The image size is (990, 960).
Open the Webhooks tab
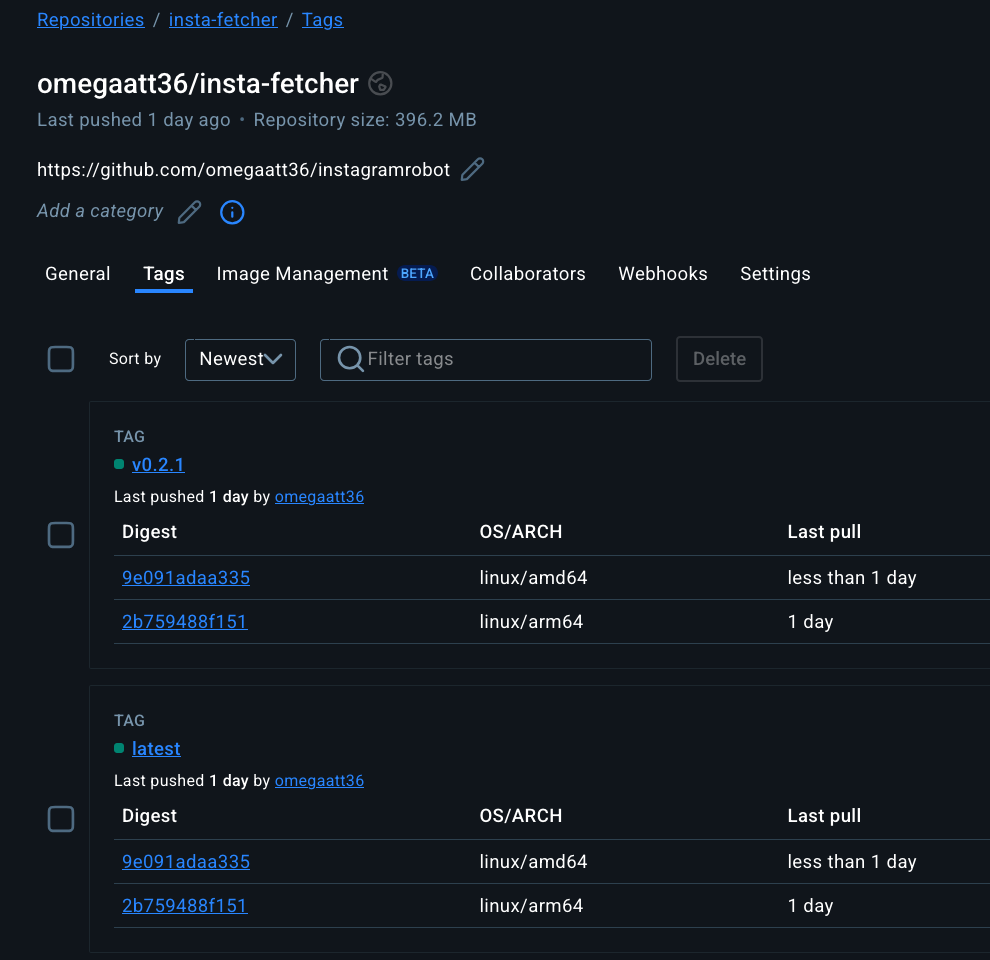click(663, 273)
